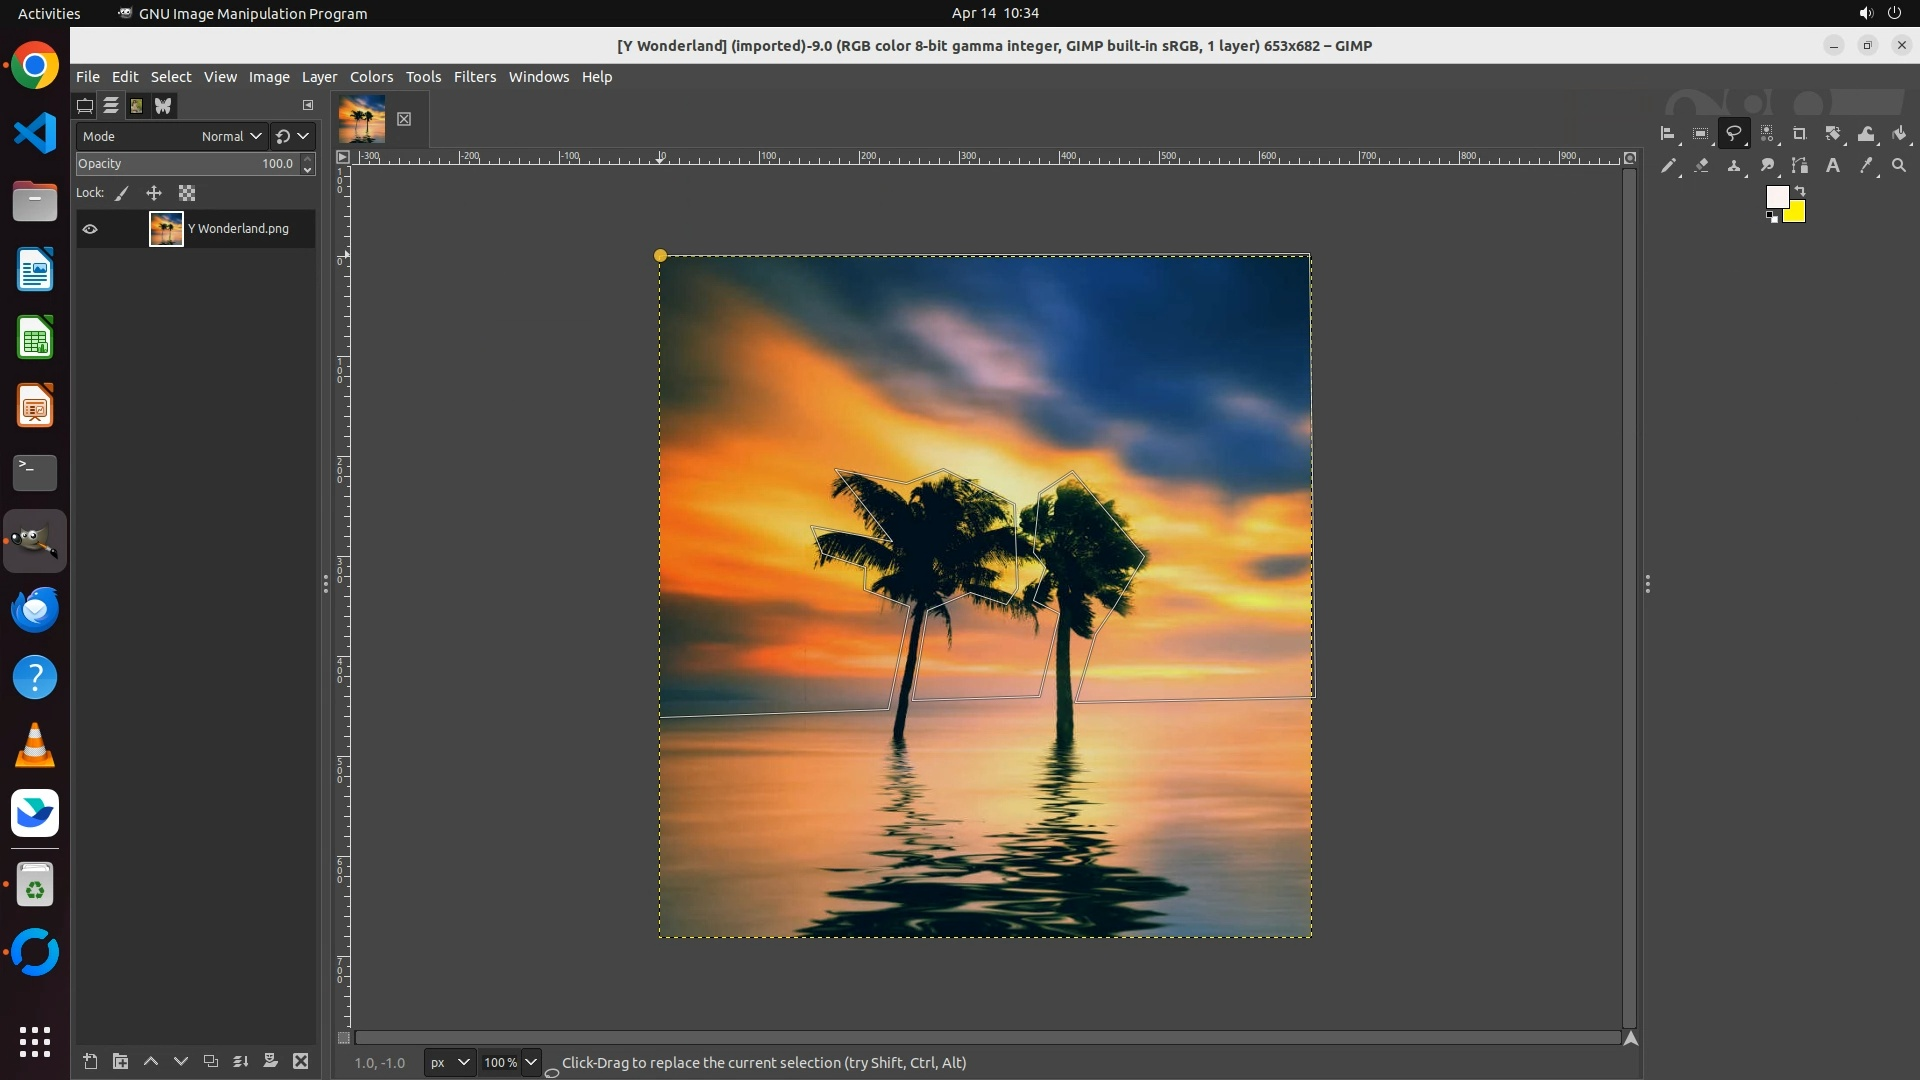The height and width of the screenshot is (1080, 1920).
Task: Select the Zoom magnifier tool
Action: [x=1899, y=166]
